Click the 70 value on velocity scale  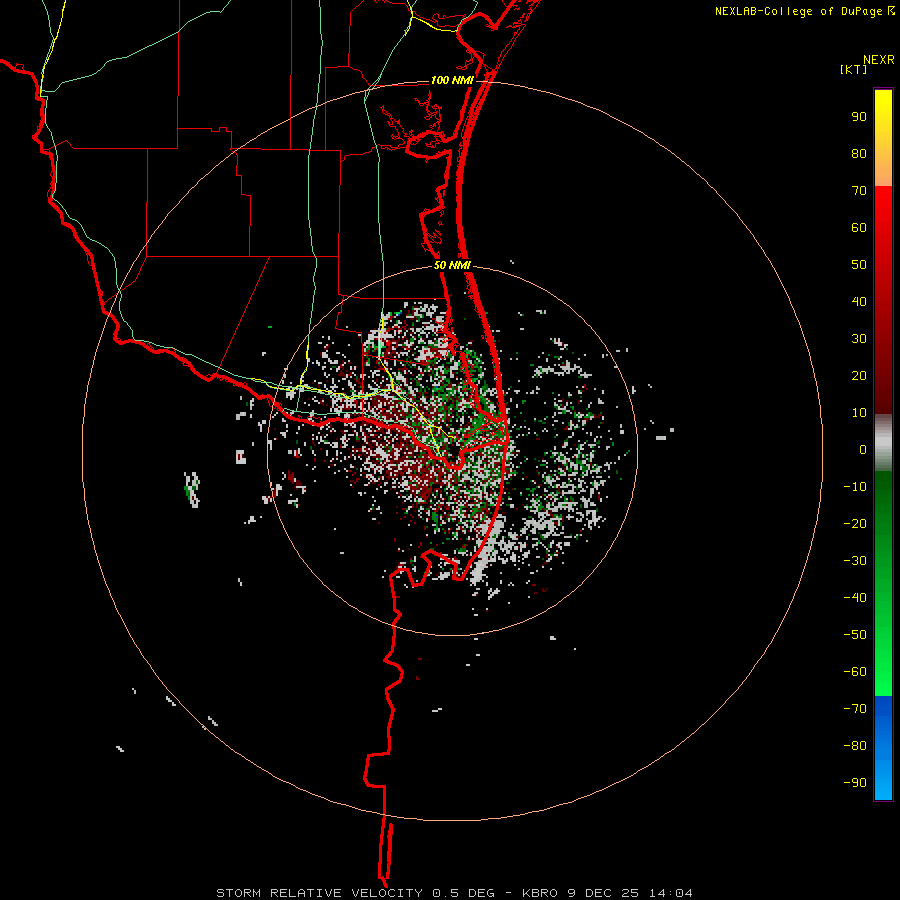pyautogui.click(x=859, y=191)
